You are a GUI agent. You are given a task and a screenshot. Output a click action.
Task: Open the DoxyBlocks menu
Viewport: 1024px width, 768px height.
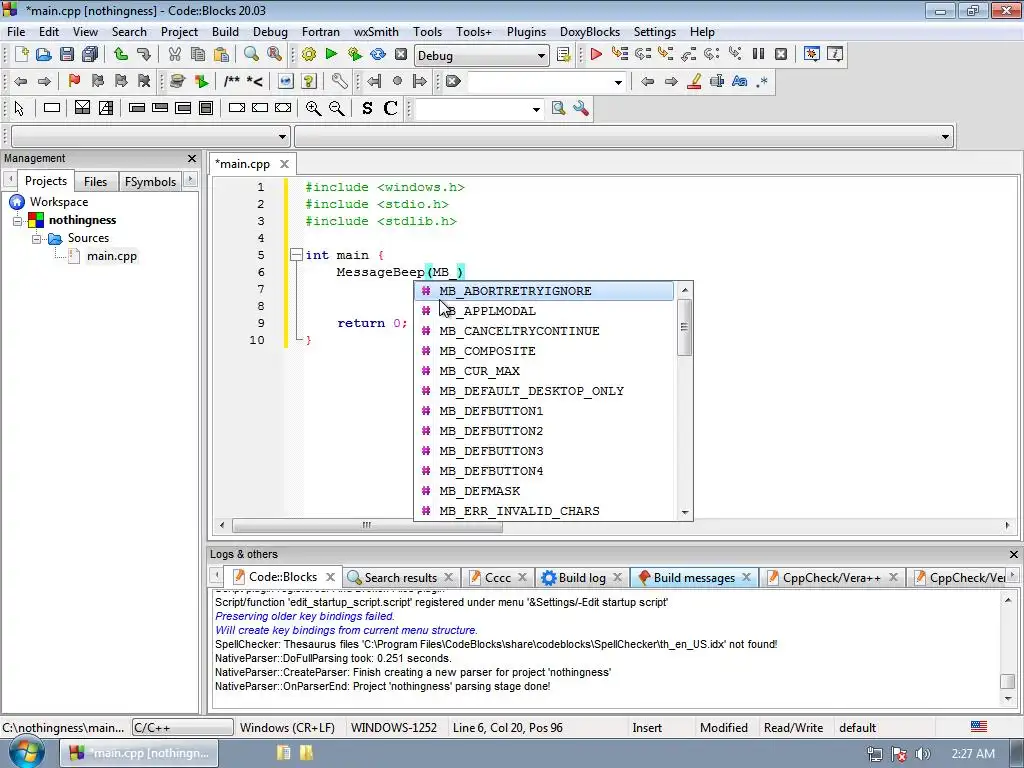[x=590, y=32]
